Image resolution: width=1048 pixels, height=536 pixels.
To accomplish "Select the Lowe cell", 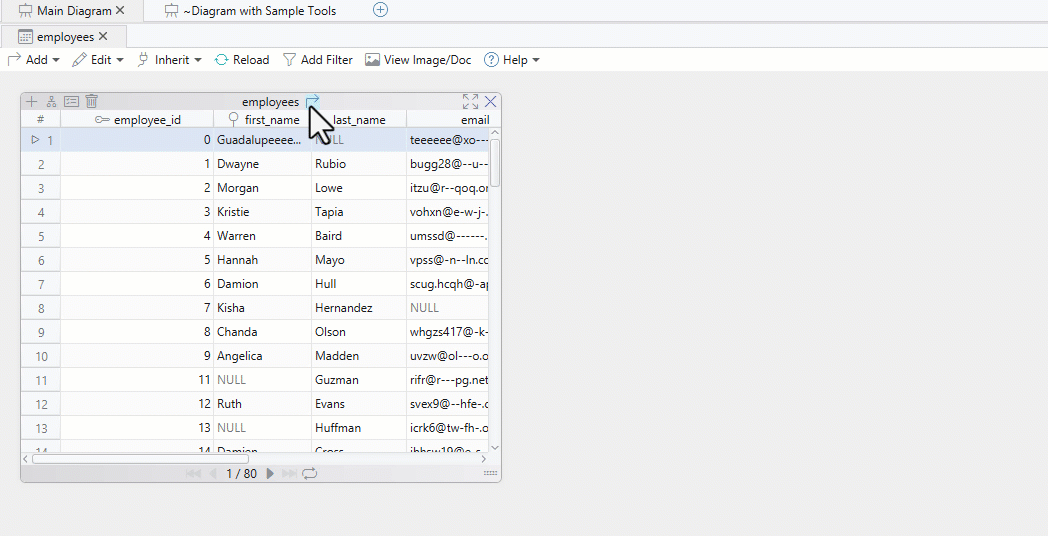I will [359, 188].
